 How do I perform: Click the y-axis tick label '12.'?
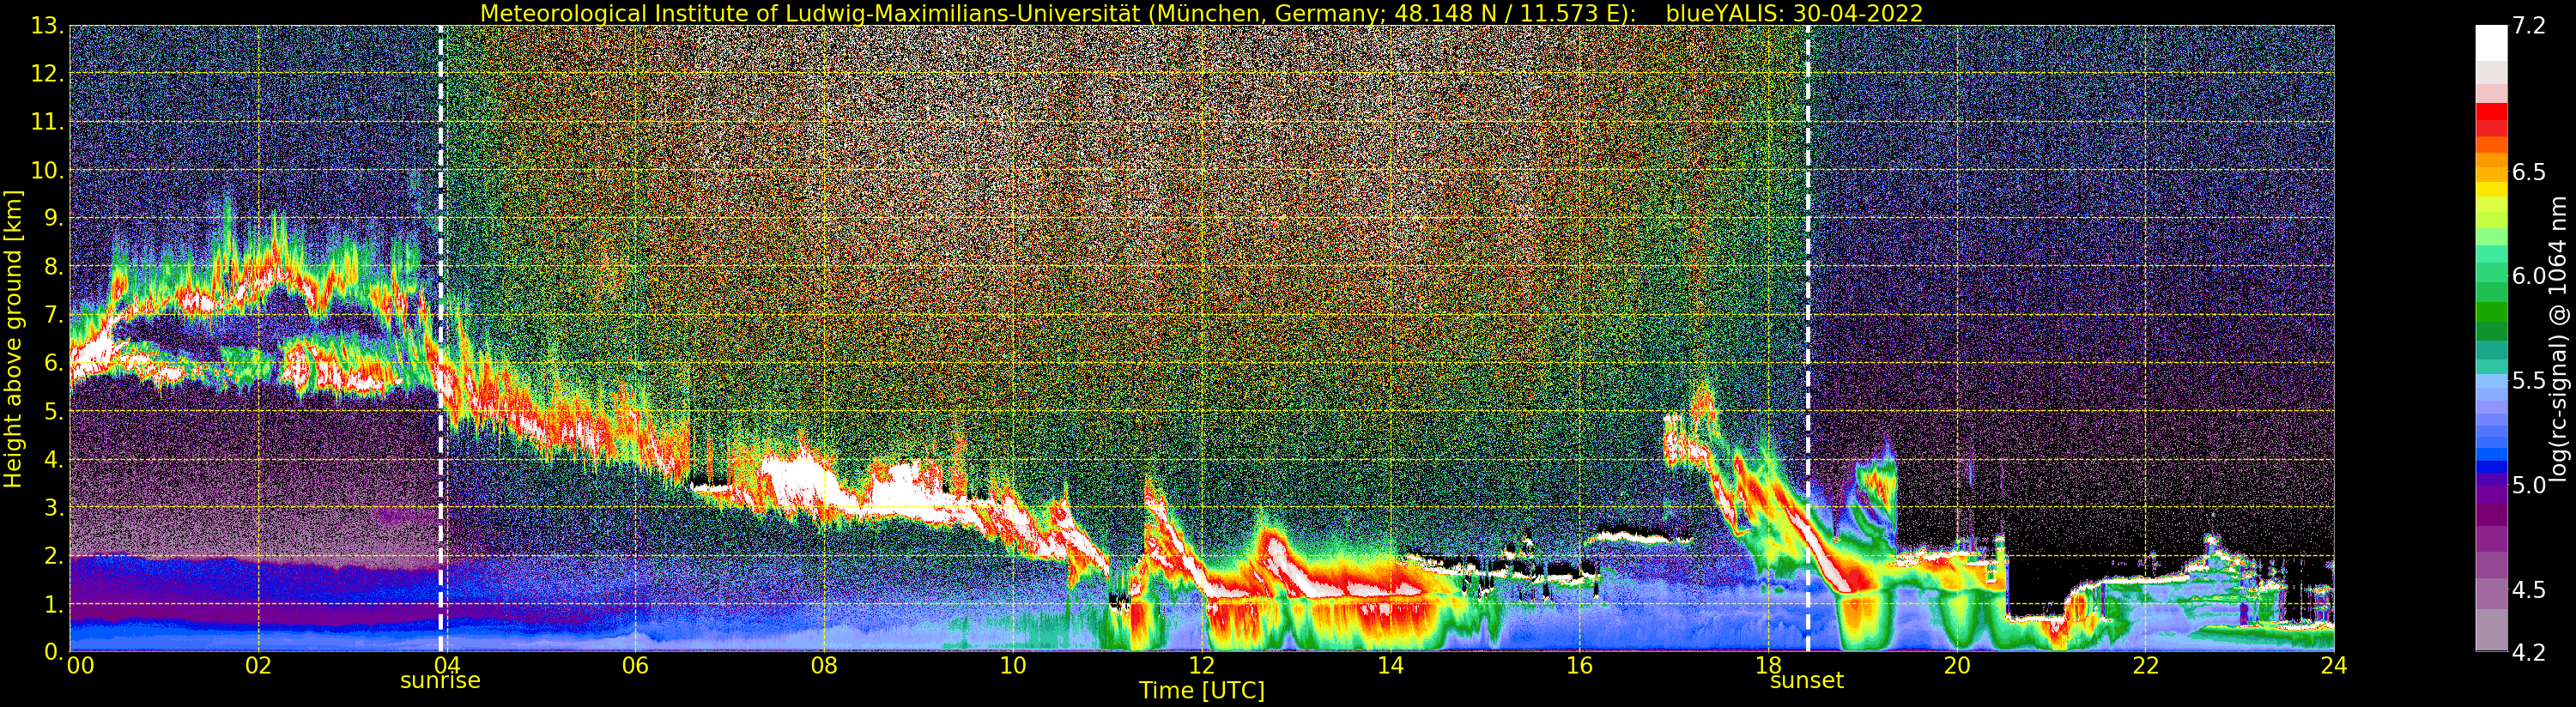click(47, 74)
